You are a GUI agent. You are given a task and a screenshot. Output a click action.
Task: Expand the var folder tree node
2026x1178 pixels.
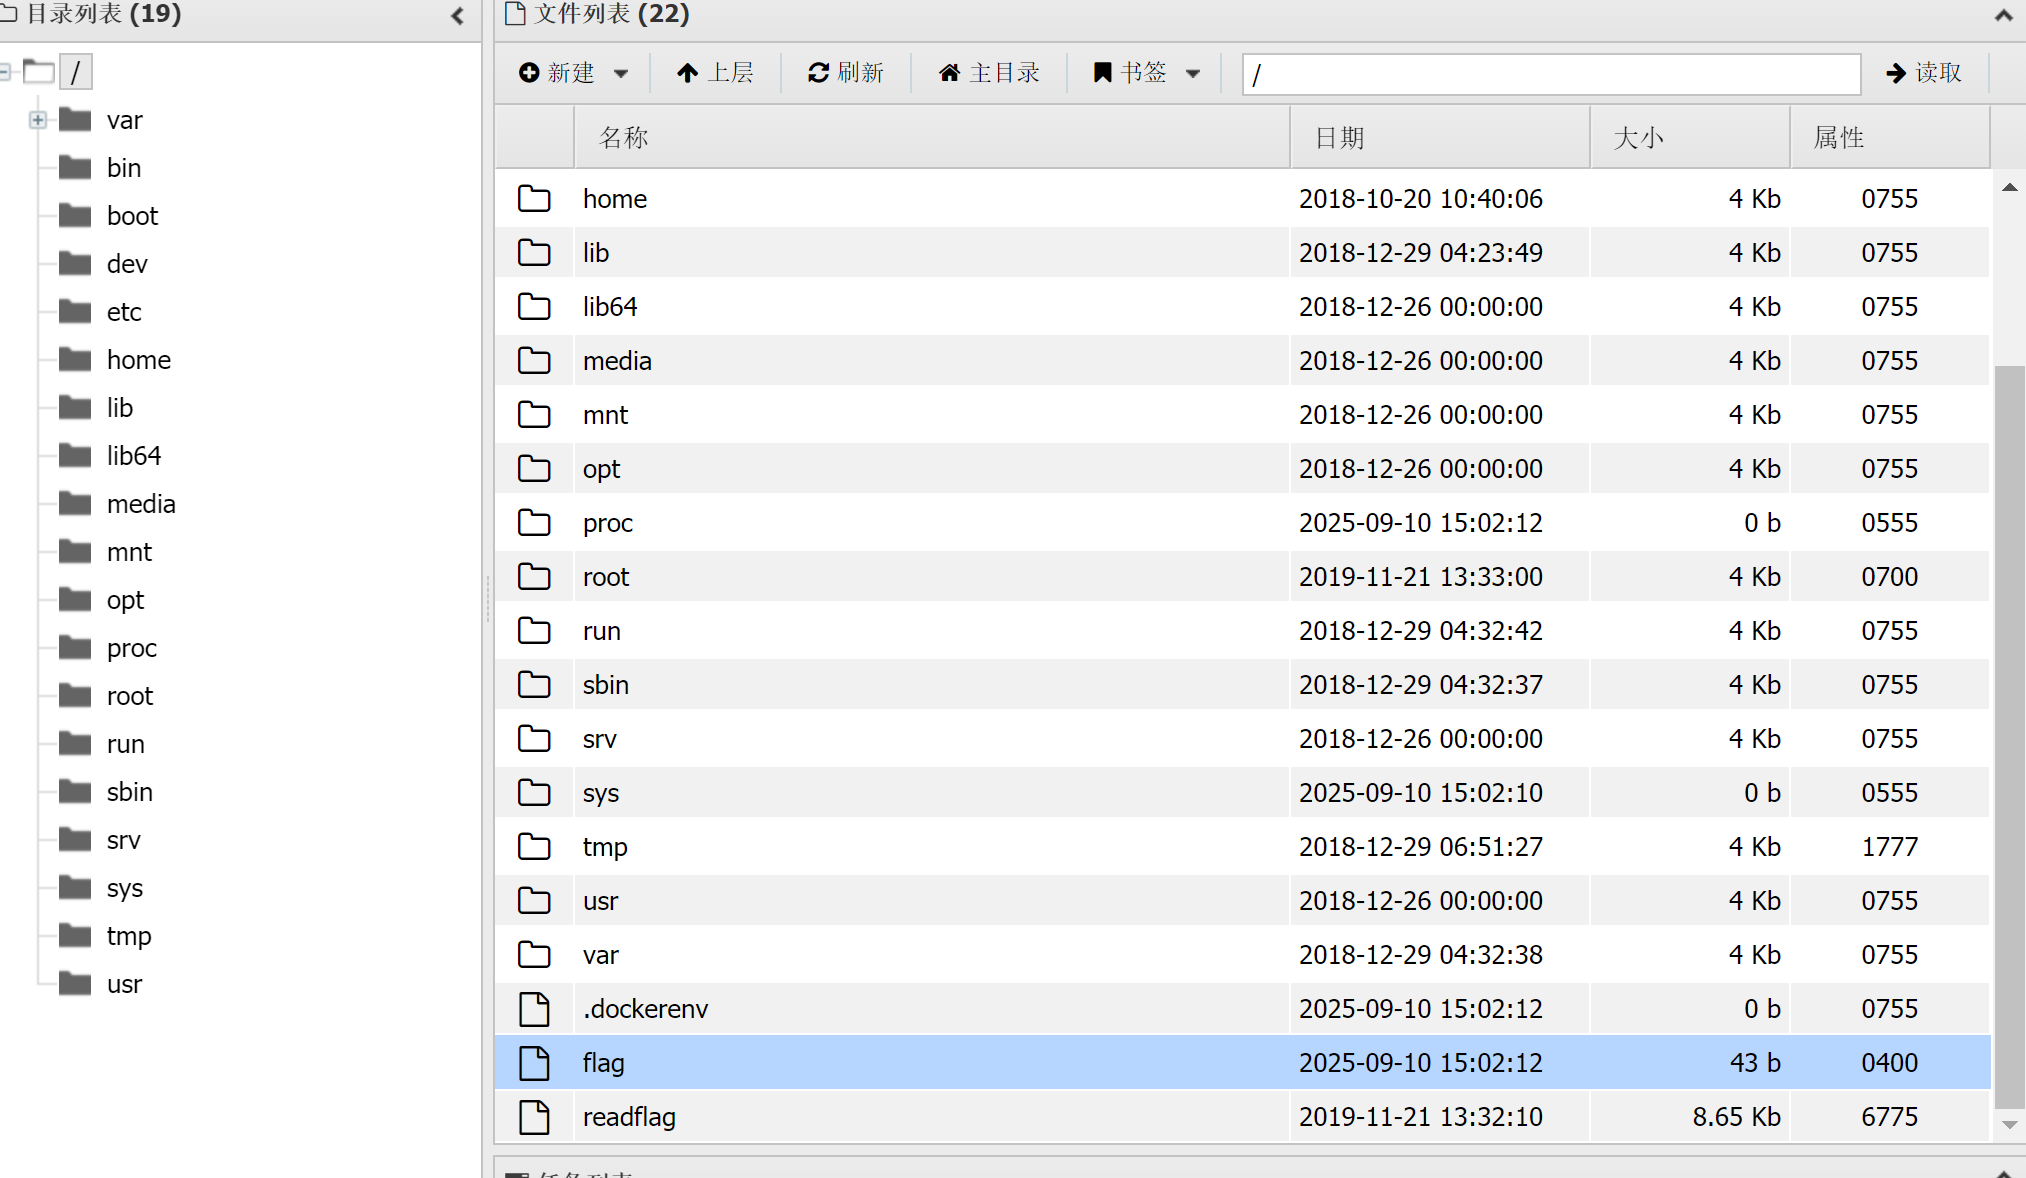pos(38,120)
